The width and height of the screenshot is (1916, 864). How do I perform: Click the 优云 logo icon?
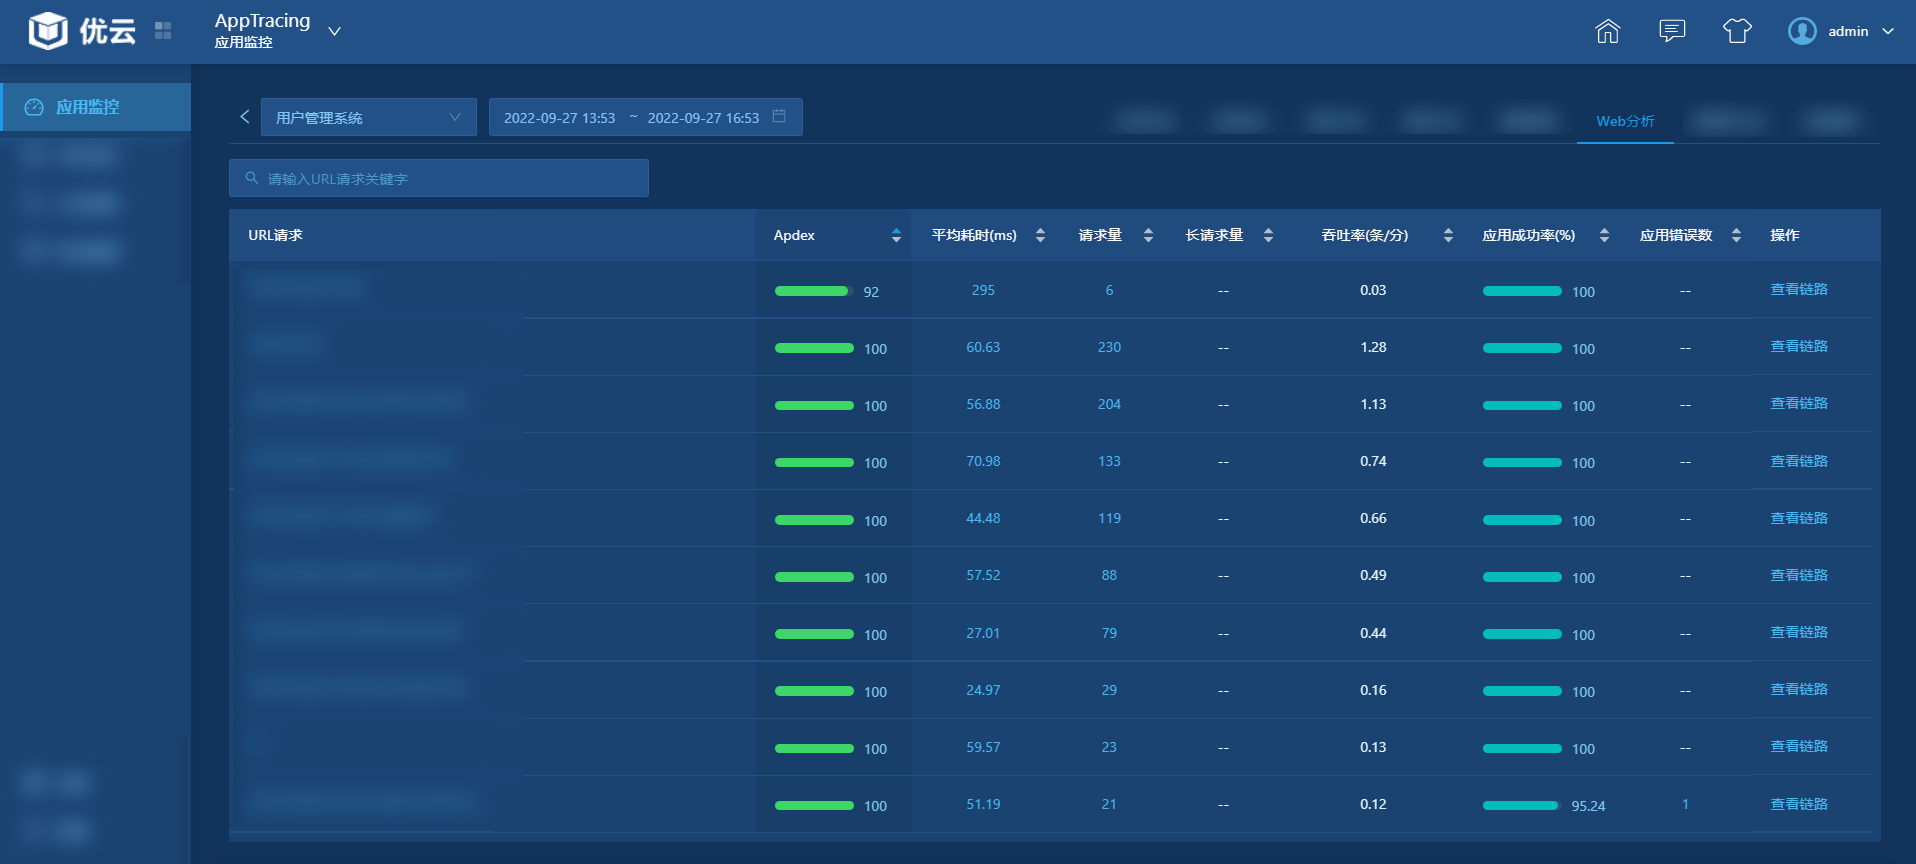coord(48,31)
